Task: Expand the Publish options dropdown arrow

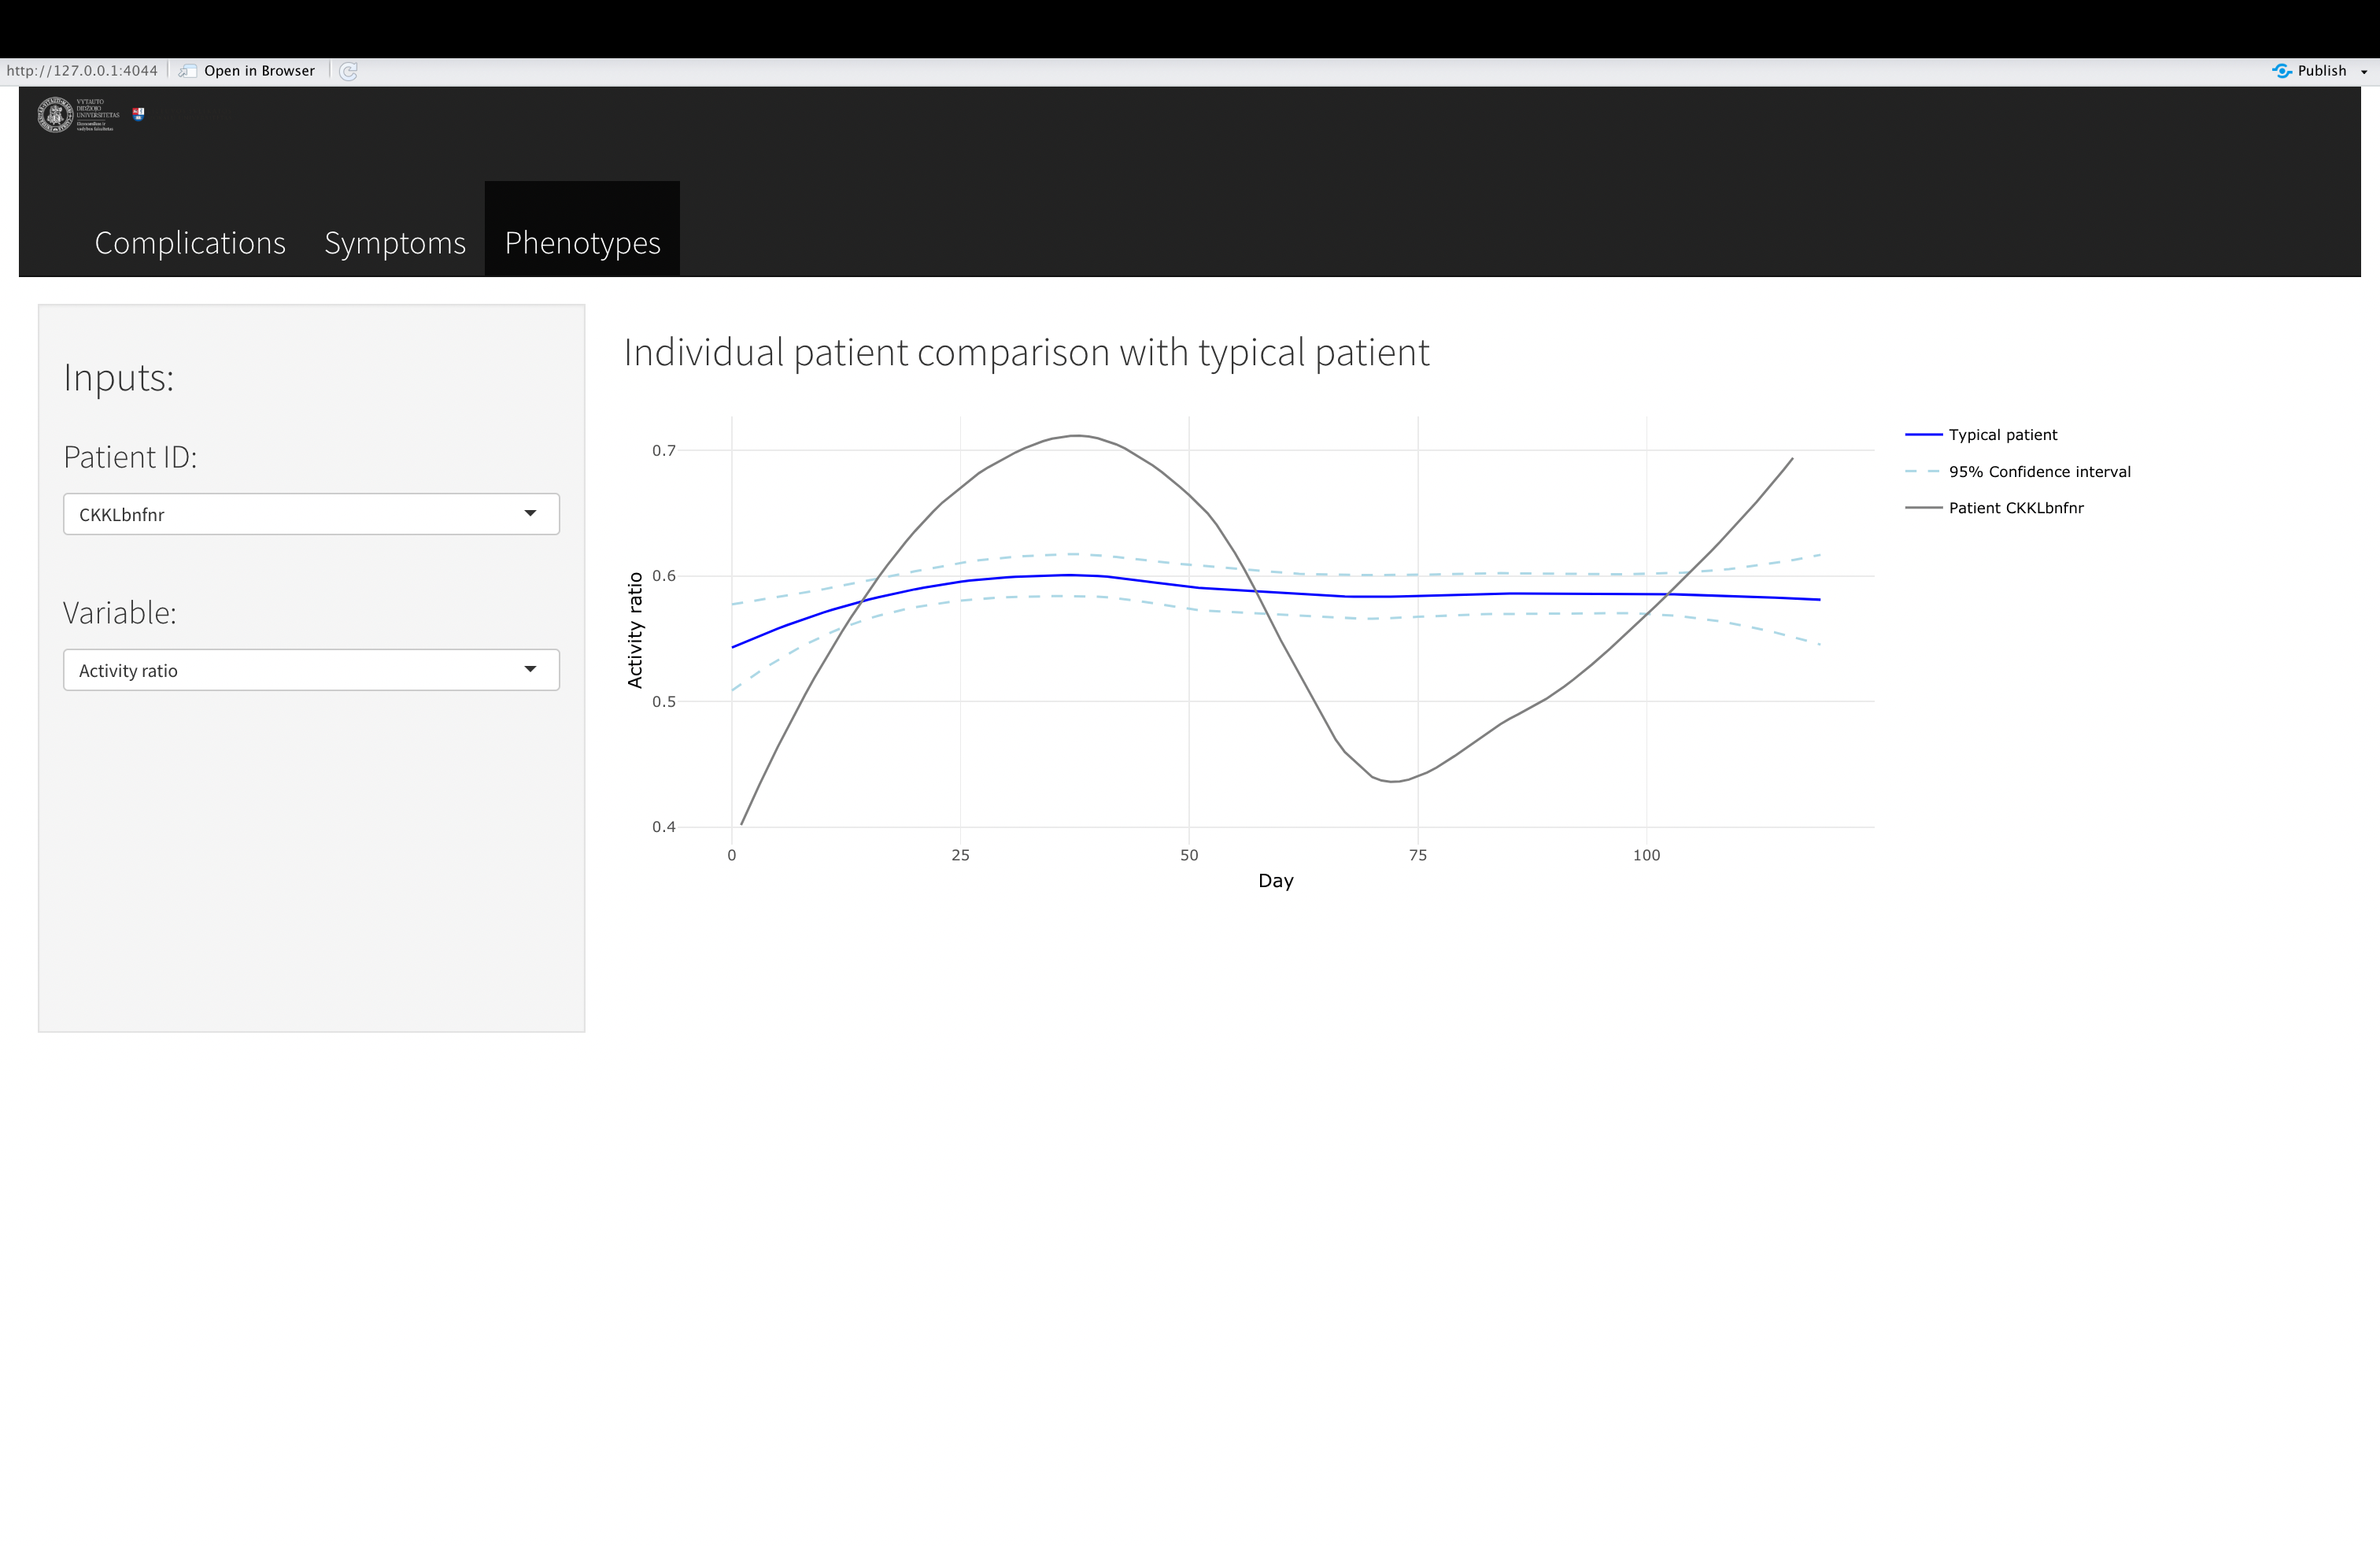Action: 2364,72
